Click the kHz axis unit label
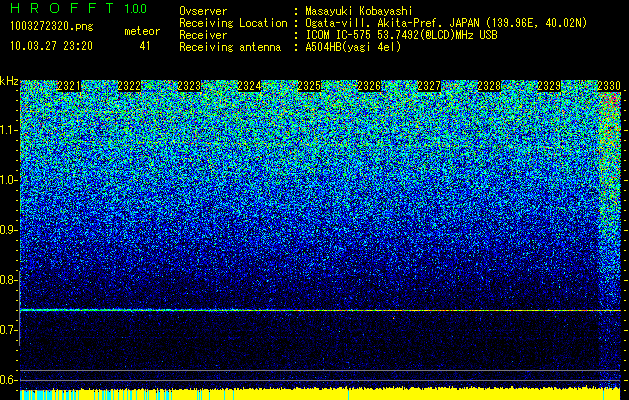 click(9, 82)
